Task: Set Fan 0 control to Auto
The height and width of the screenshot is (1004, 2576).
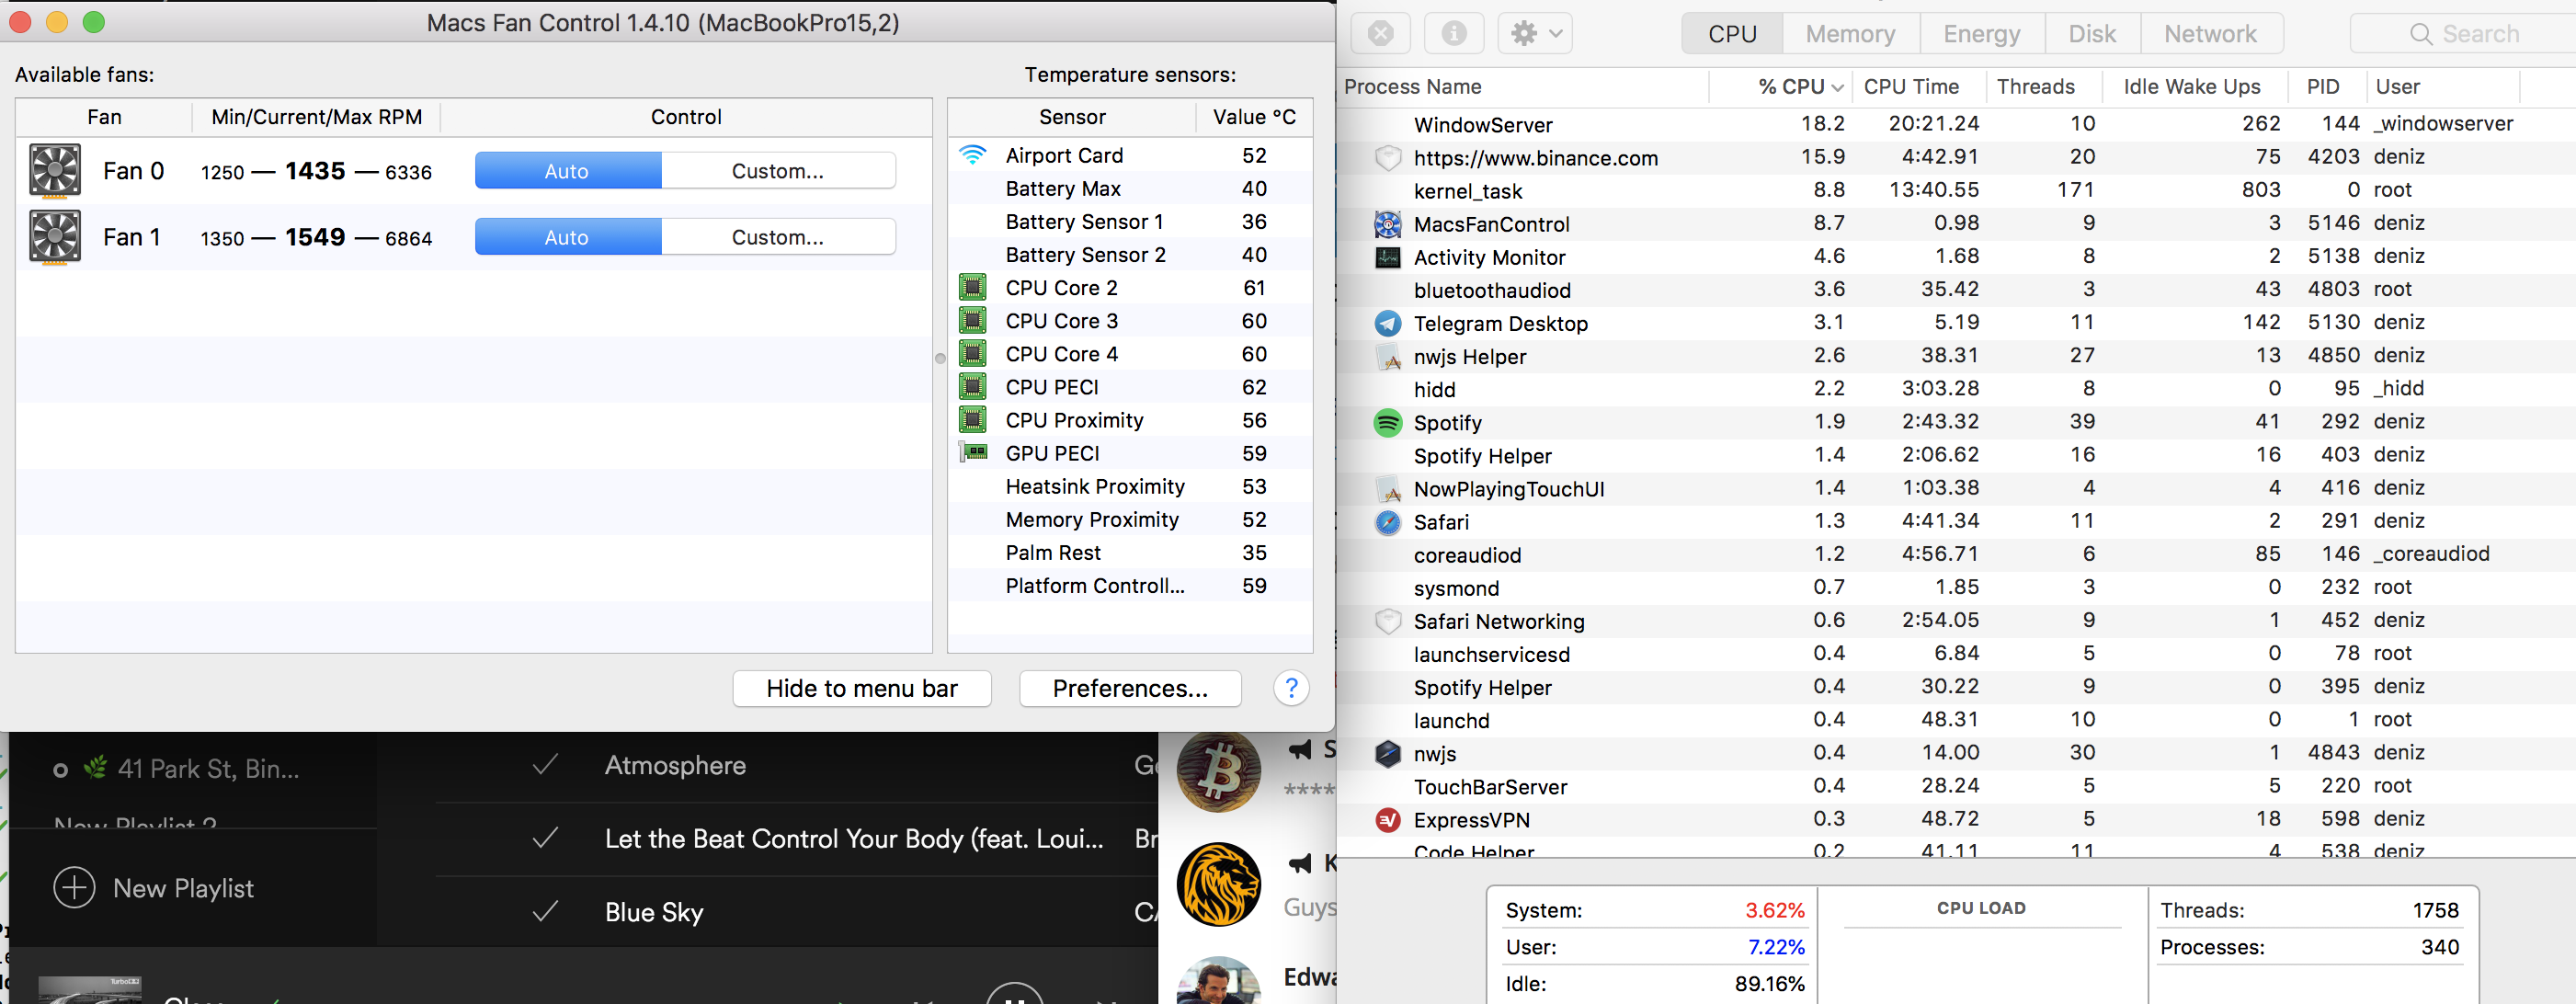Action: pos(567,171)
